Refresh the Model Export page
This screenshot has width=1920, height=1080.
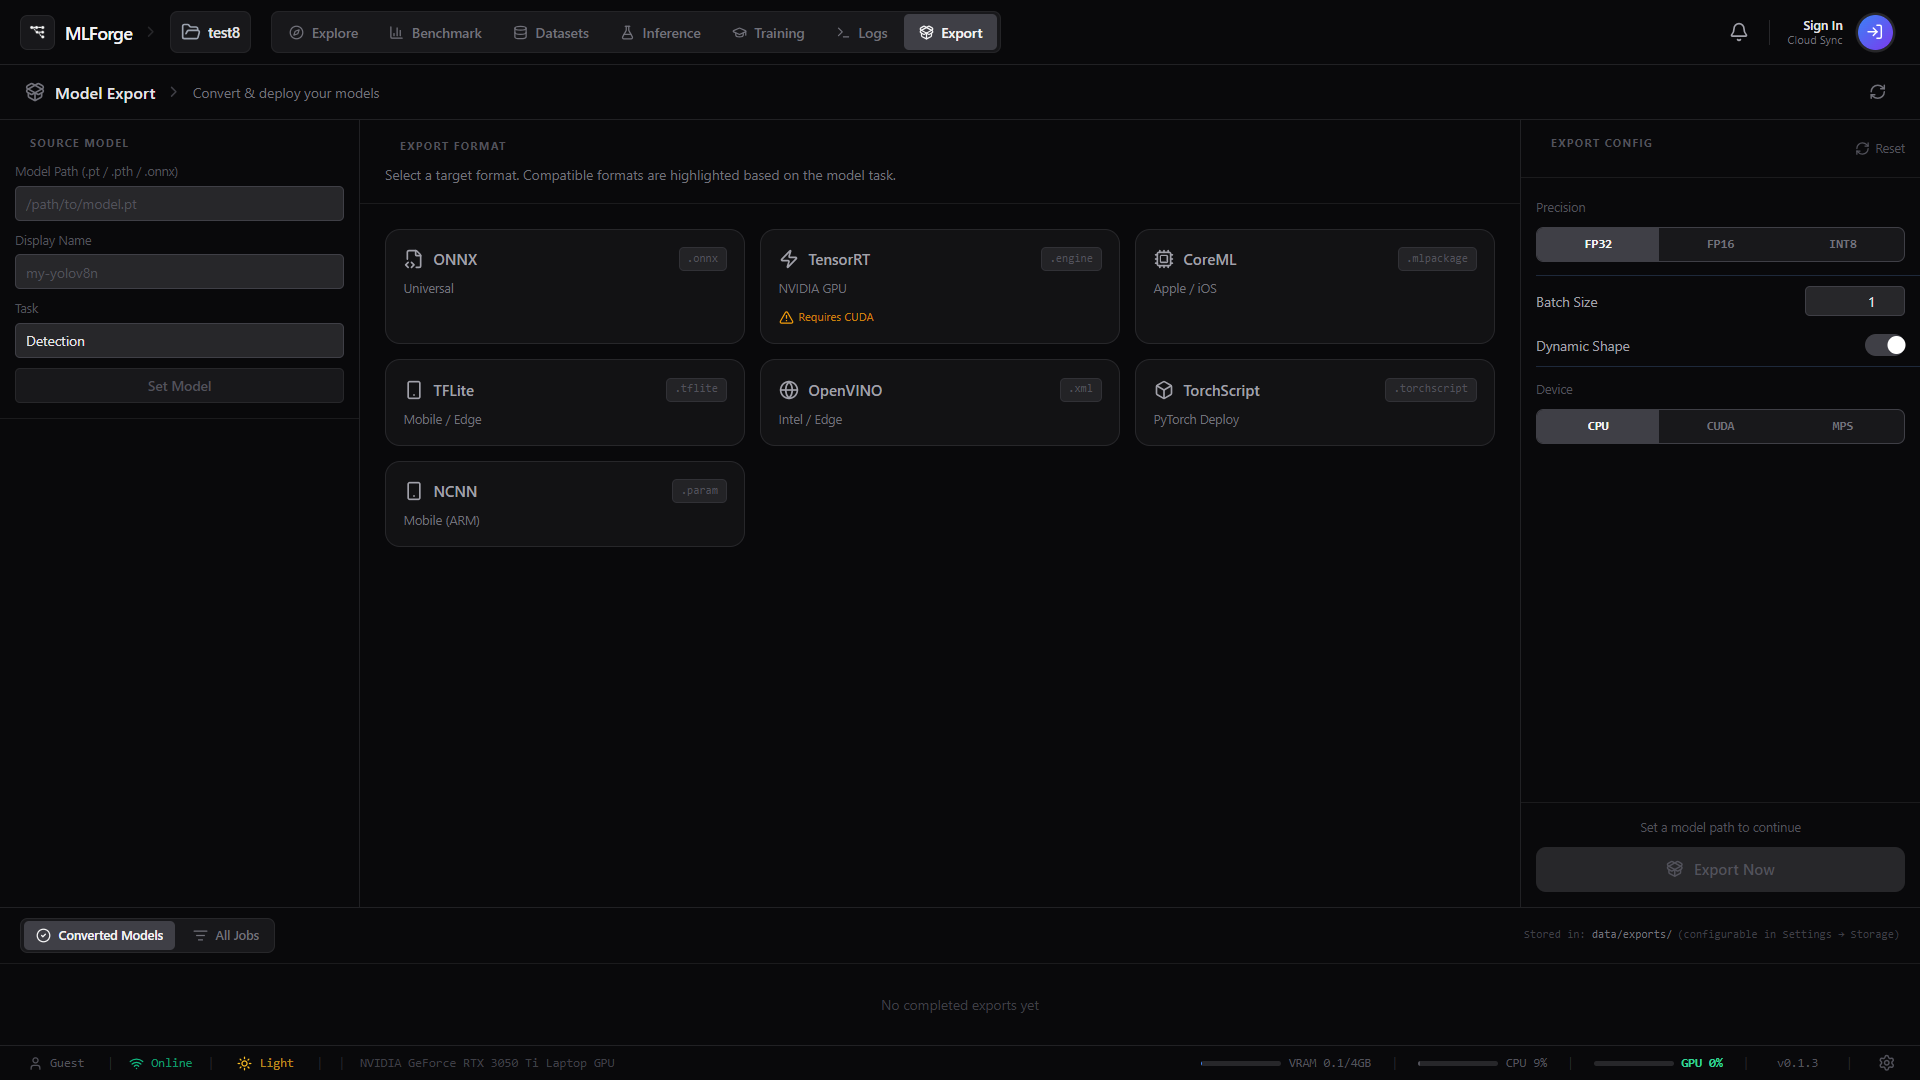(1878, 92)
